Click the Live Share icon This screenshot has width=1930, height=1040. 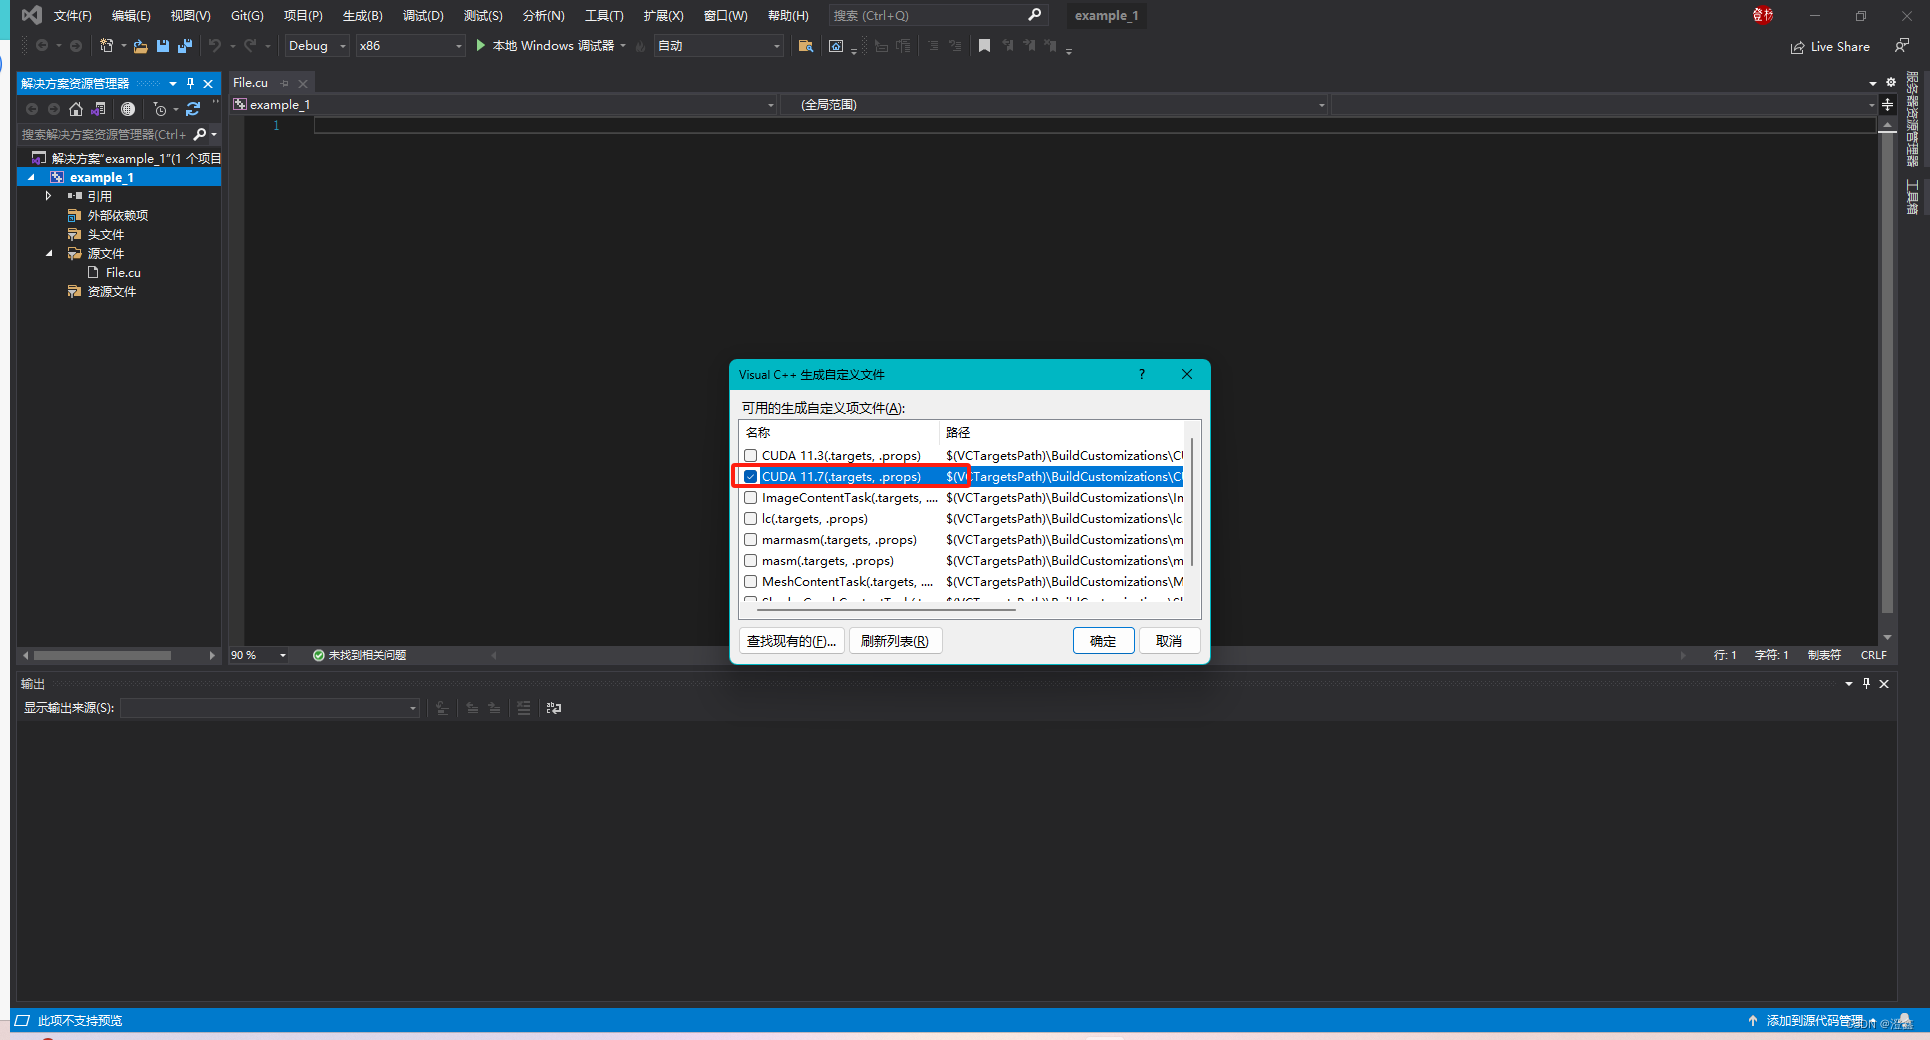(1795, 46)
